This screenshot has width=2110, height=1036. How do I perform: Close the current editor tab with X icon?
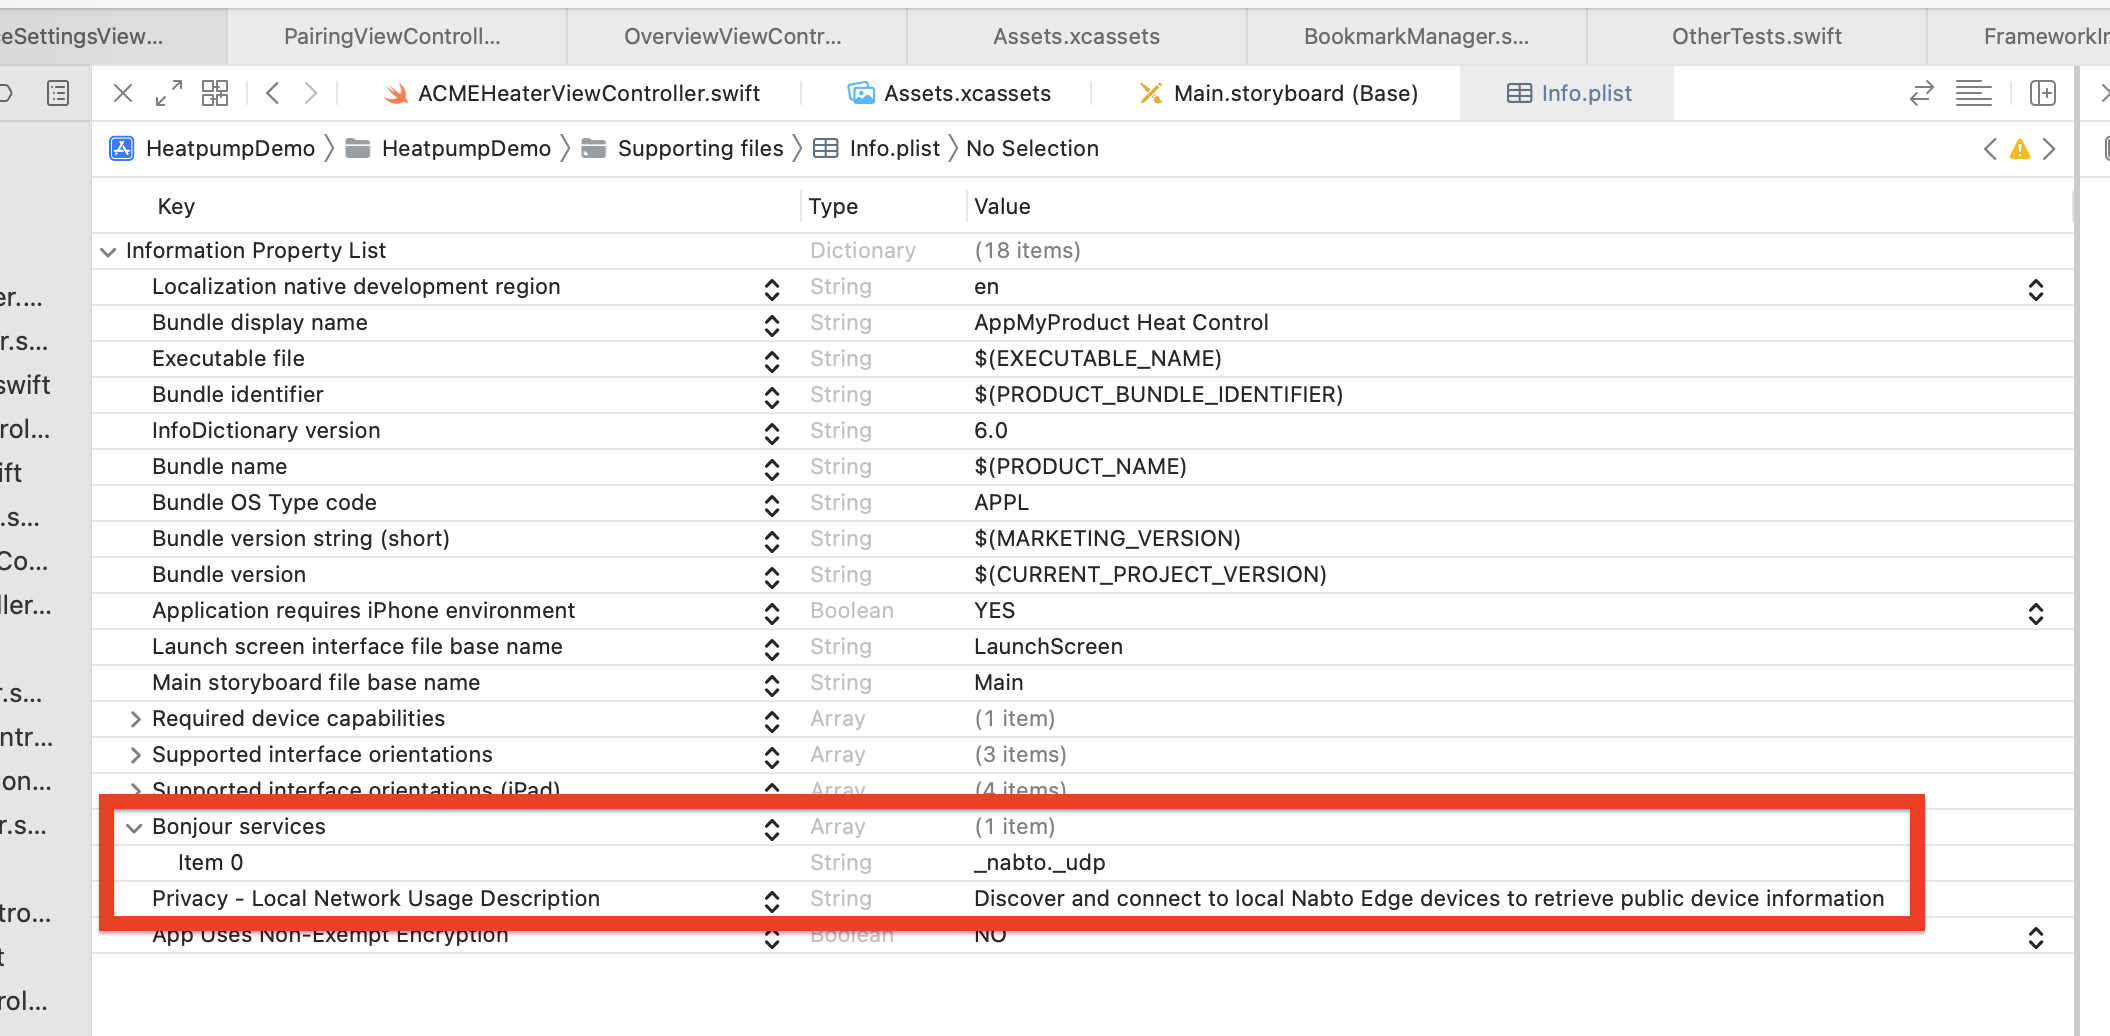[x=123, y=94]
